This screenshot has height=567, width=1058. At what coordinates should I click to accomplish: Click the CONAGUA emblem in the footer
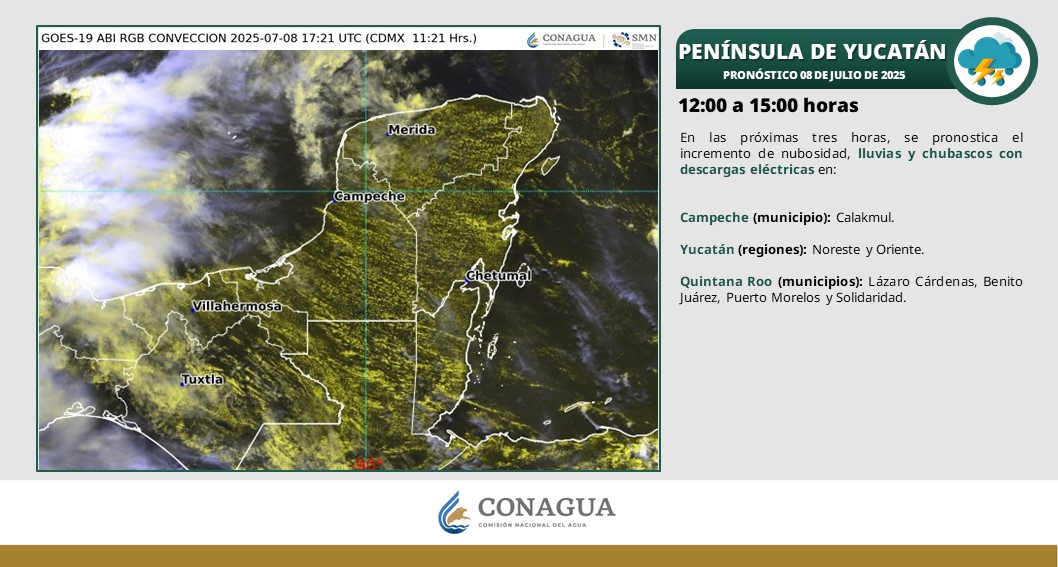click(x=454, y=513)
